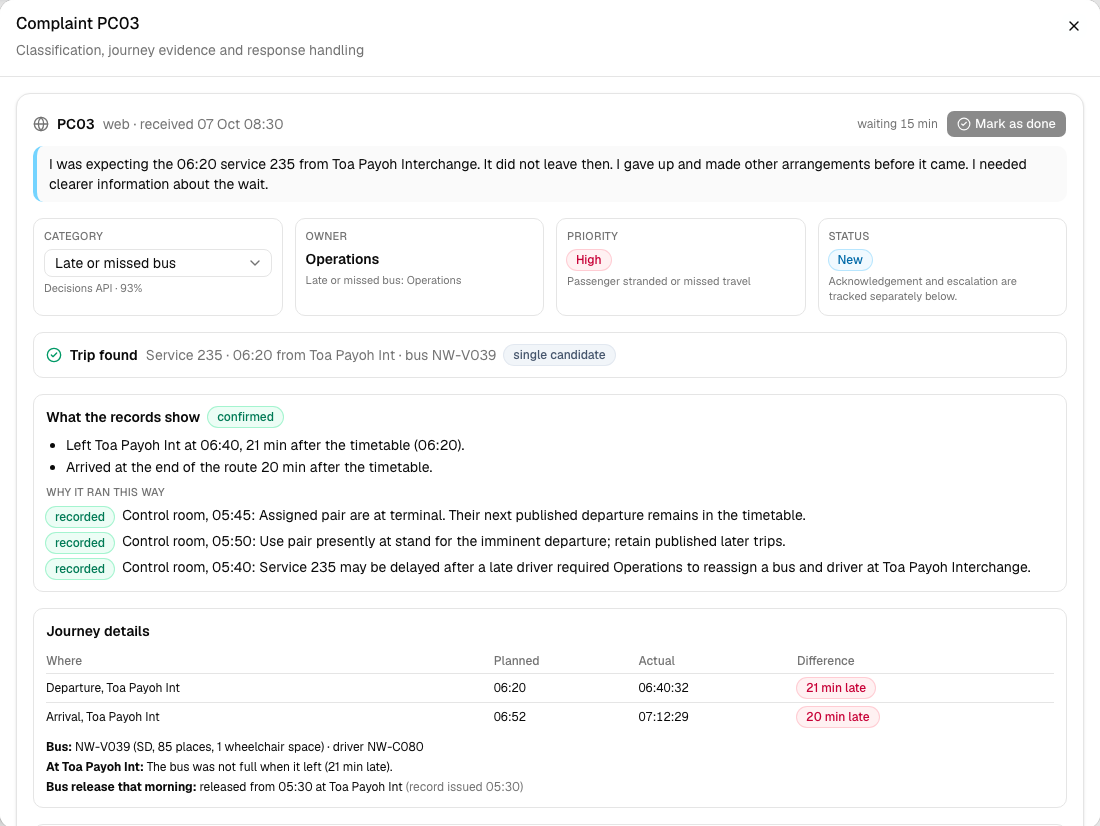1100x826 pixels.
Task: Click the planned time 06:52
Action: coord(510,717)
